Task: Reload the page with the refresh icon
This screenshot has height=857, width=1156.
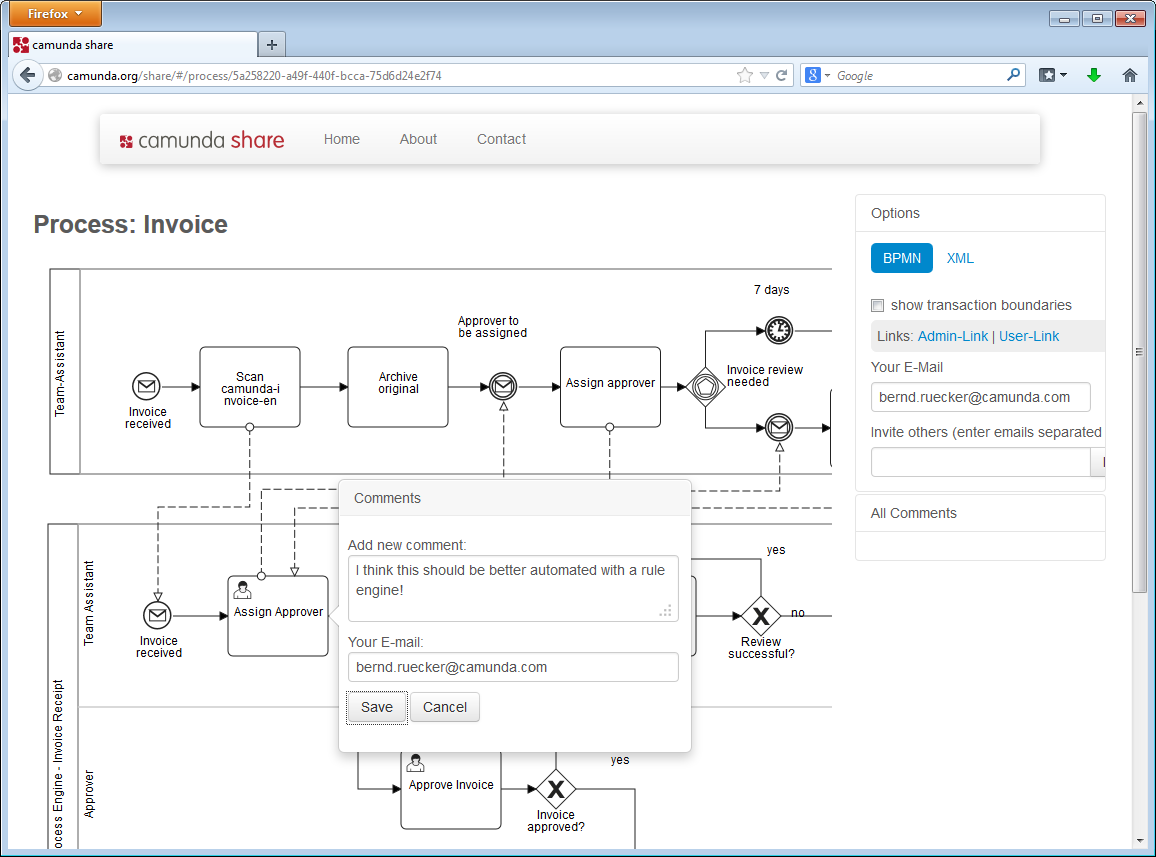Action: (781, 75)
